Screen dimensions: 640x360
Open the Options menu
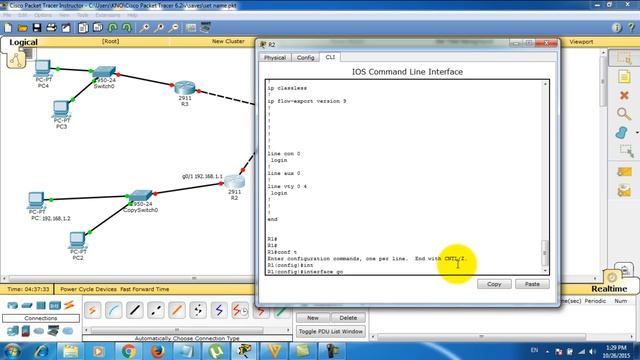(42, 15)
